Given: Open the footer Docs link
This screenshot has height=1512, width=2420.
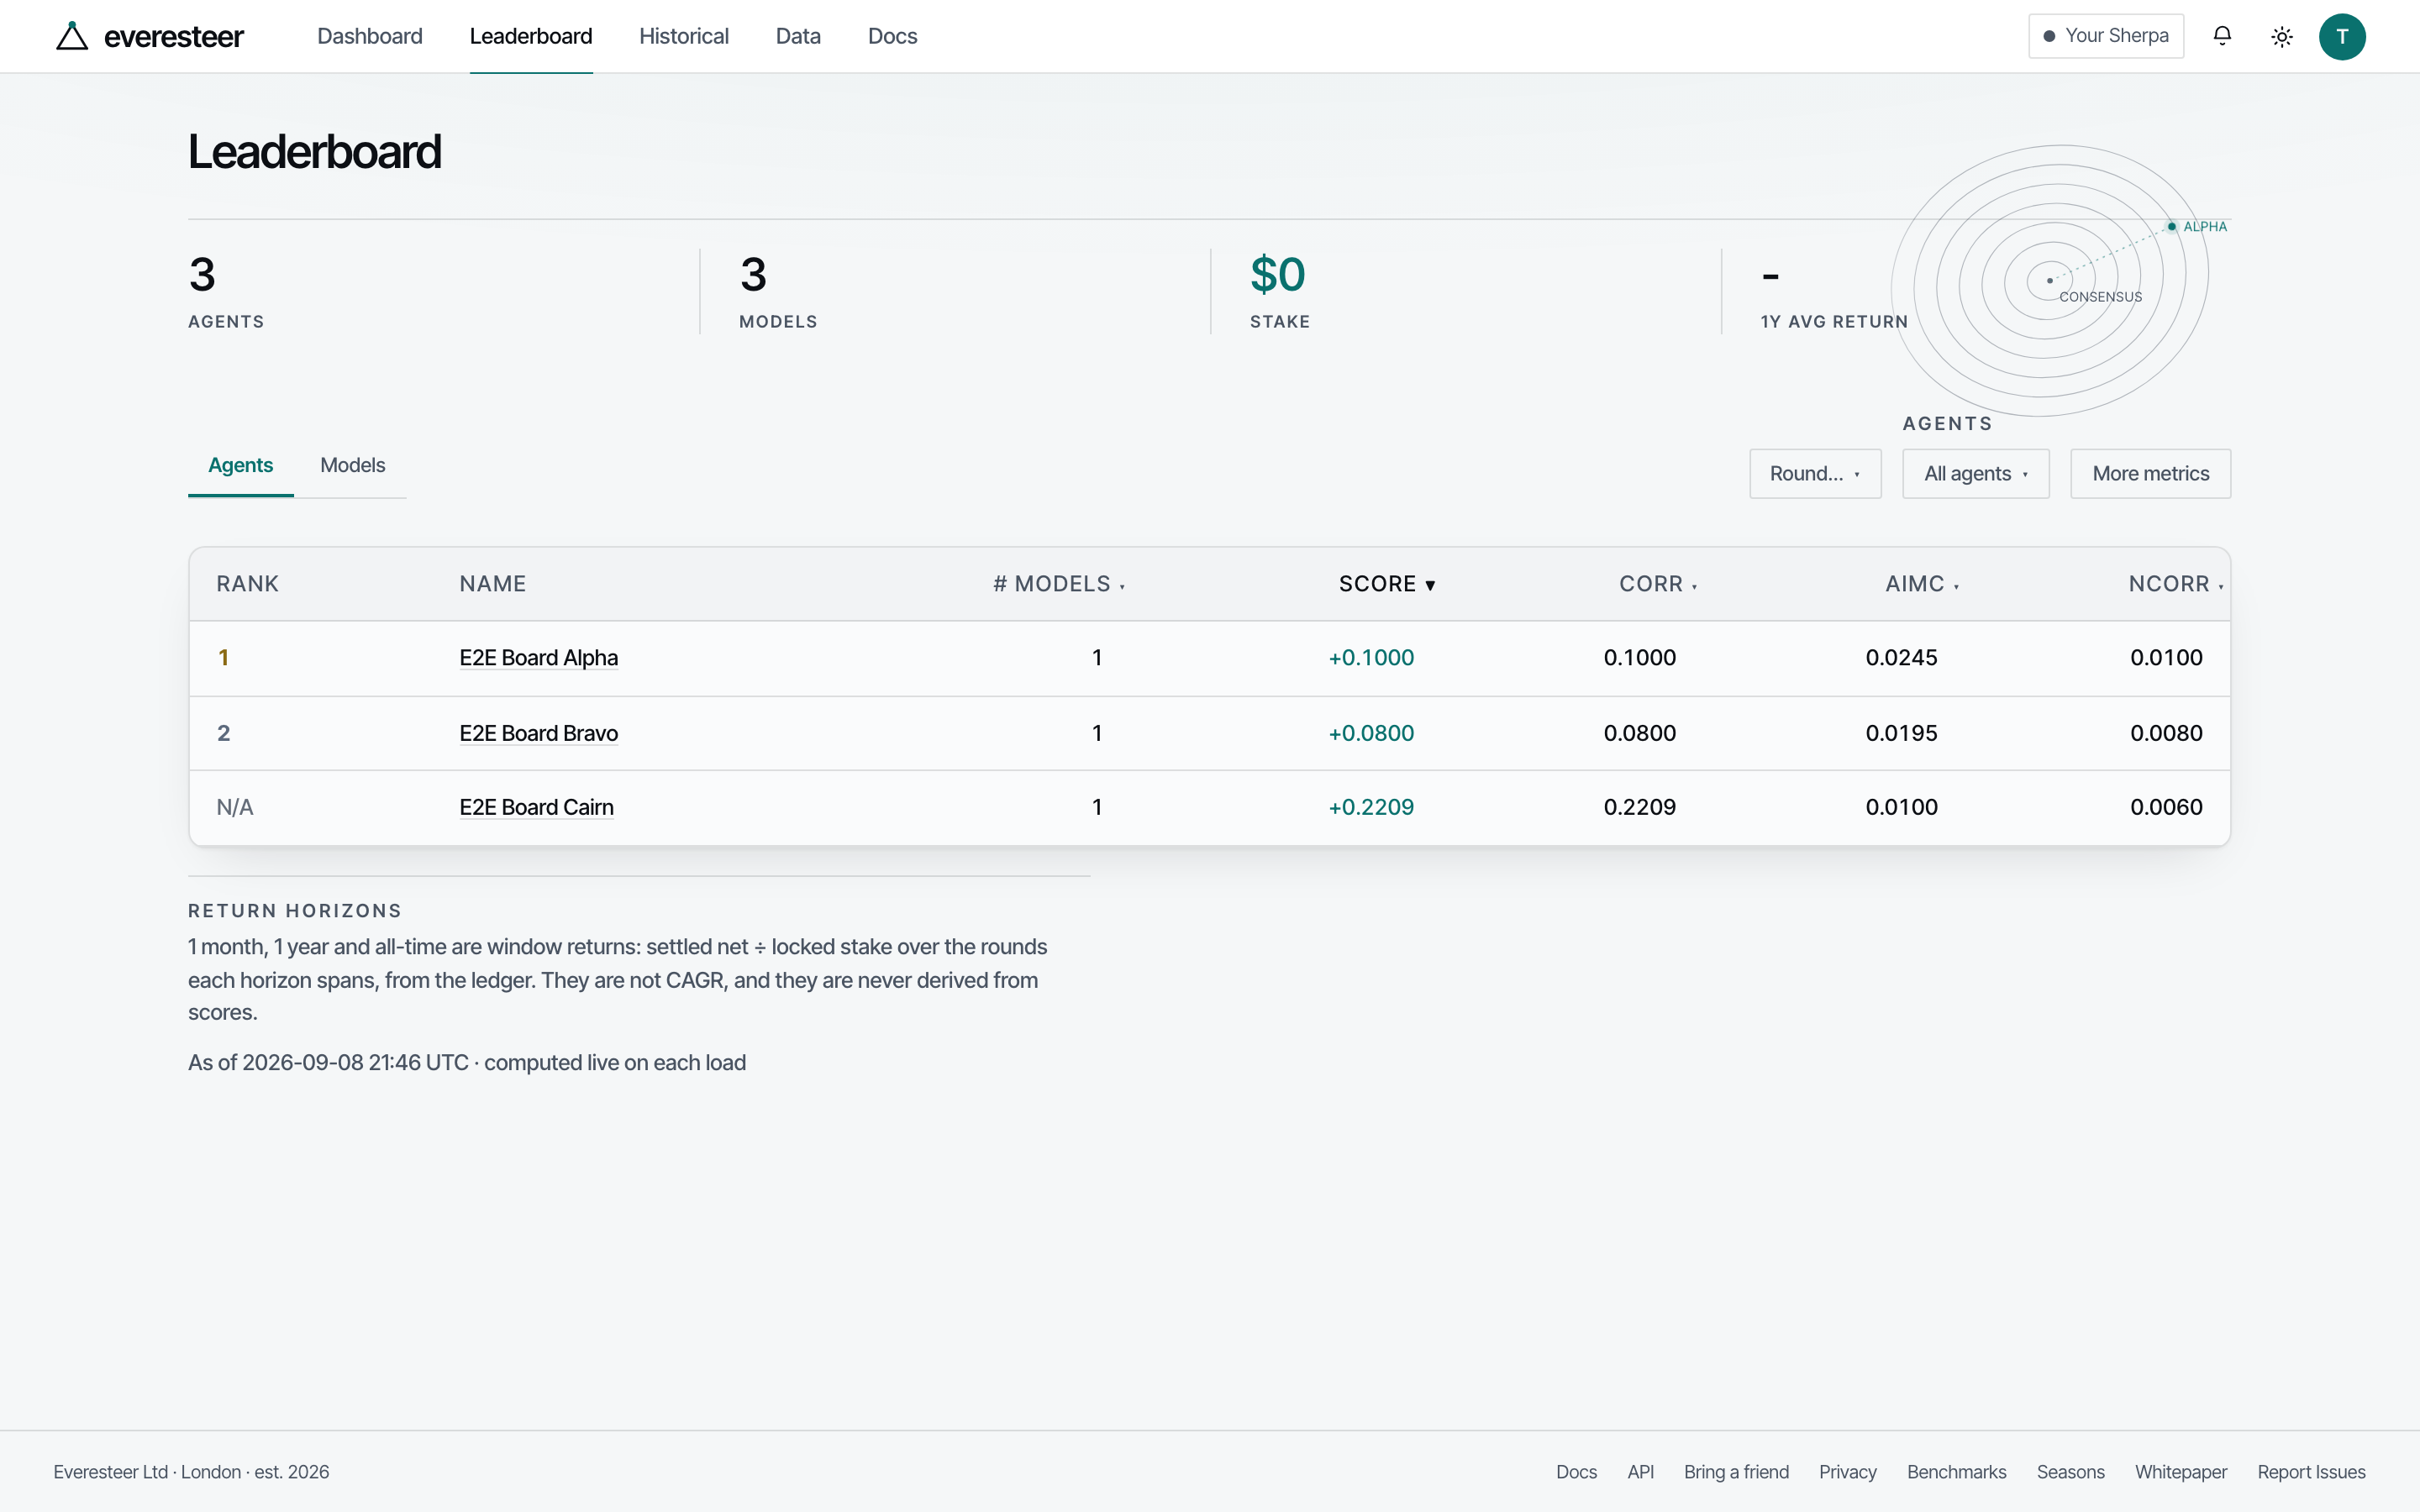Looking at the screenshot, I should click(x=1576, y=1472).
